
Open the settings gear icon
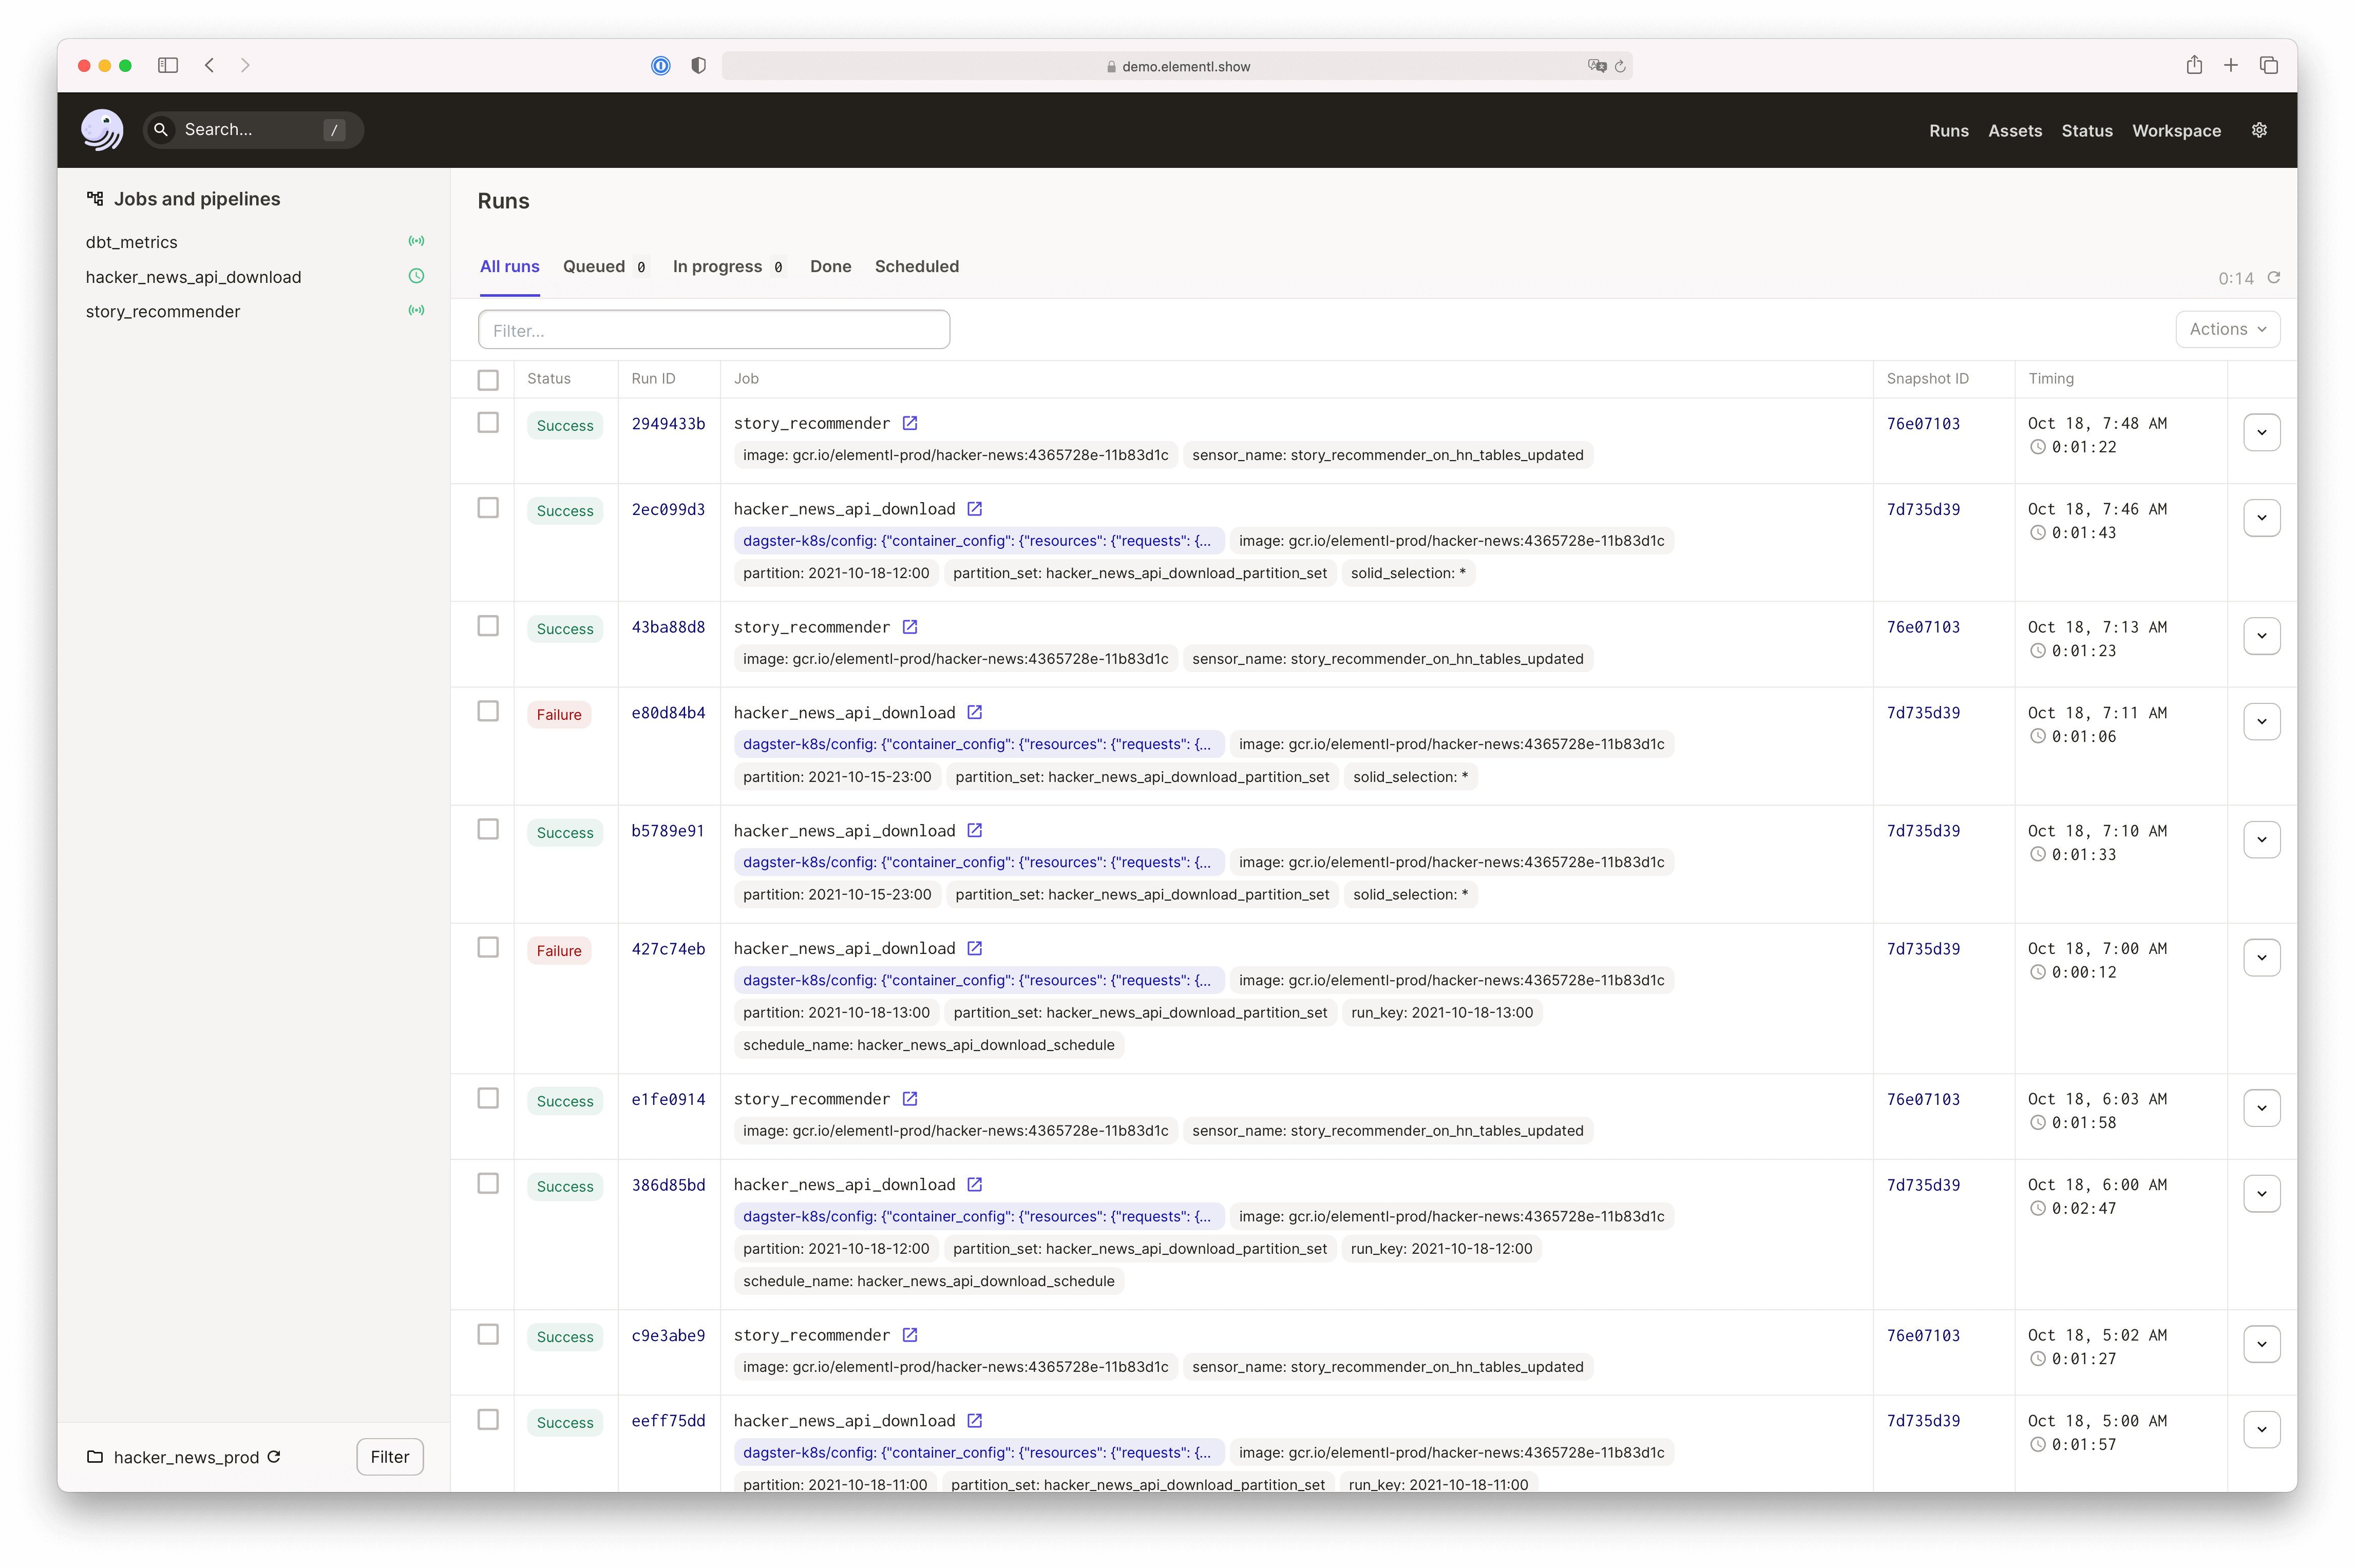pos(2259,130)
